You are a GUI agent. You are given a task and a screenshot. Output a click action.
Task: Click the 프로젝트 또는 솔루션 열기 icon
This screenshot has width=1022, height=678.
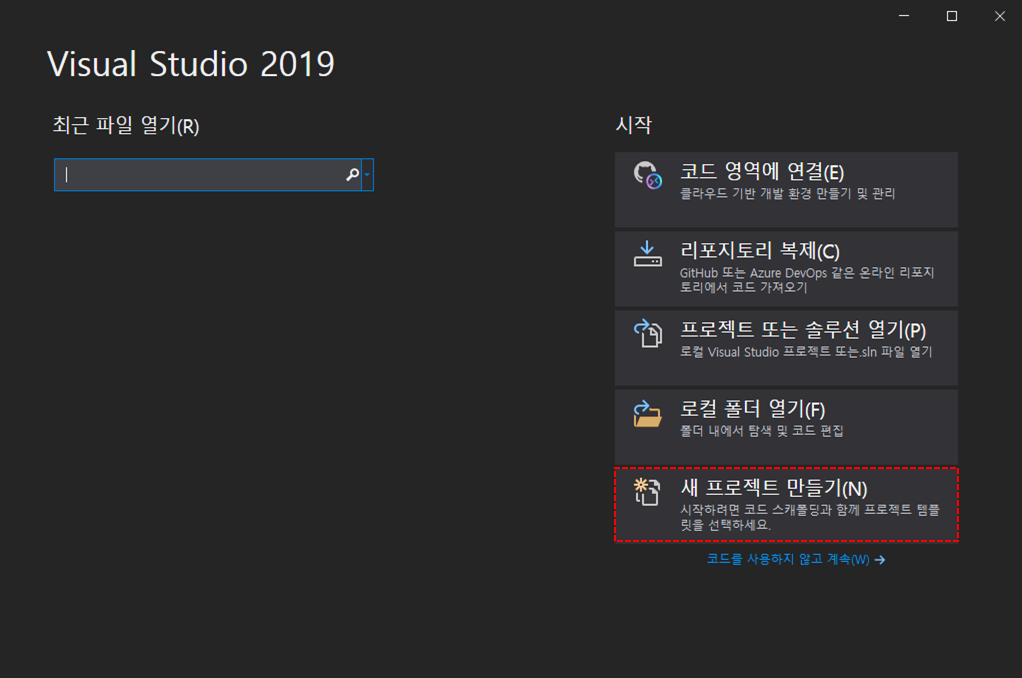click(648, 333)
